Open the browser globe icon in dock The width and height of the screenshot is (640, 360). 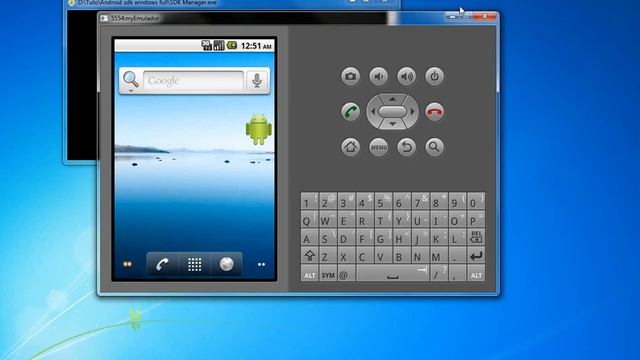coord(227,264)
